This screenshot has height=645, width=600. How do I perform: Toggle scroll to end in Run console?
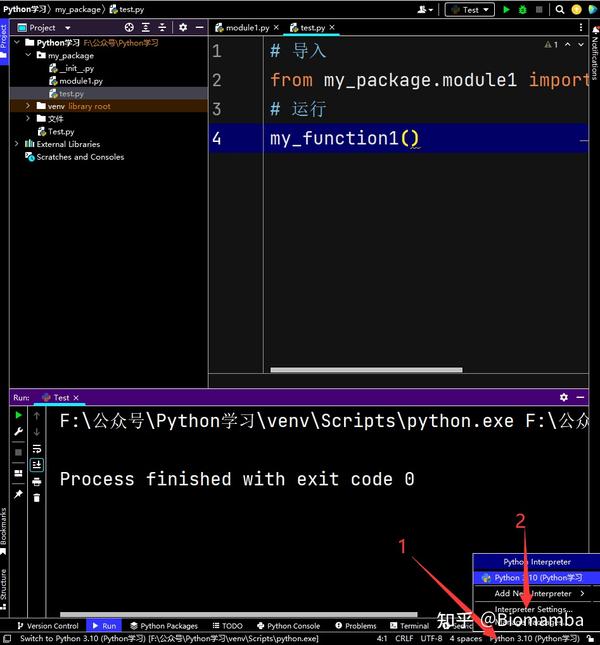tap(37, 465)
